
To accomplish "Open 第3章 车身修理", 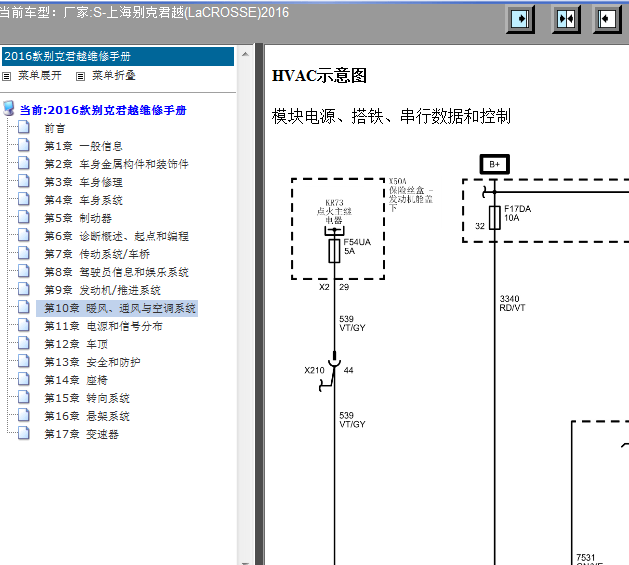I will point(83,182).
